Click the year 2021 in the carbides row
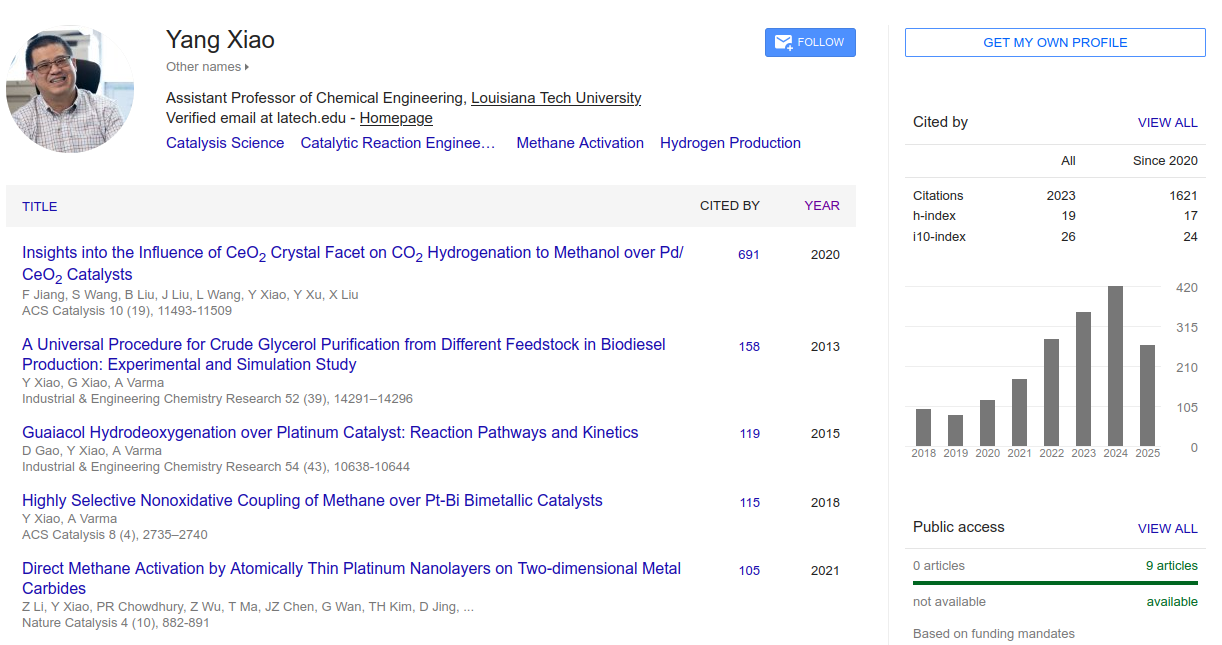Viewport: 1222px width, 645px height. coord(825,571)
